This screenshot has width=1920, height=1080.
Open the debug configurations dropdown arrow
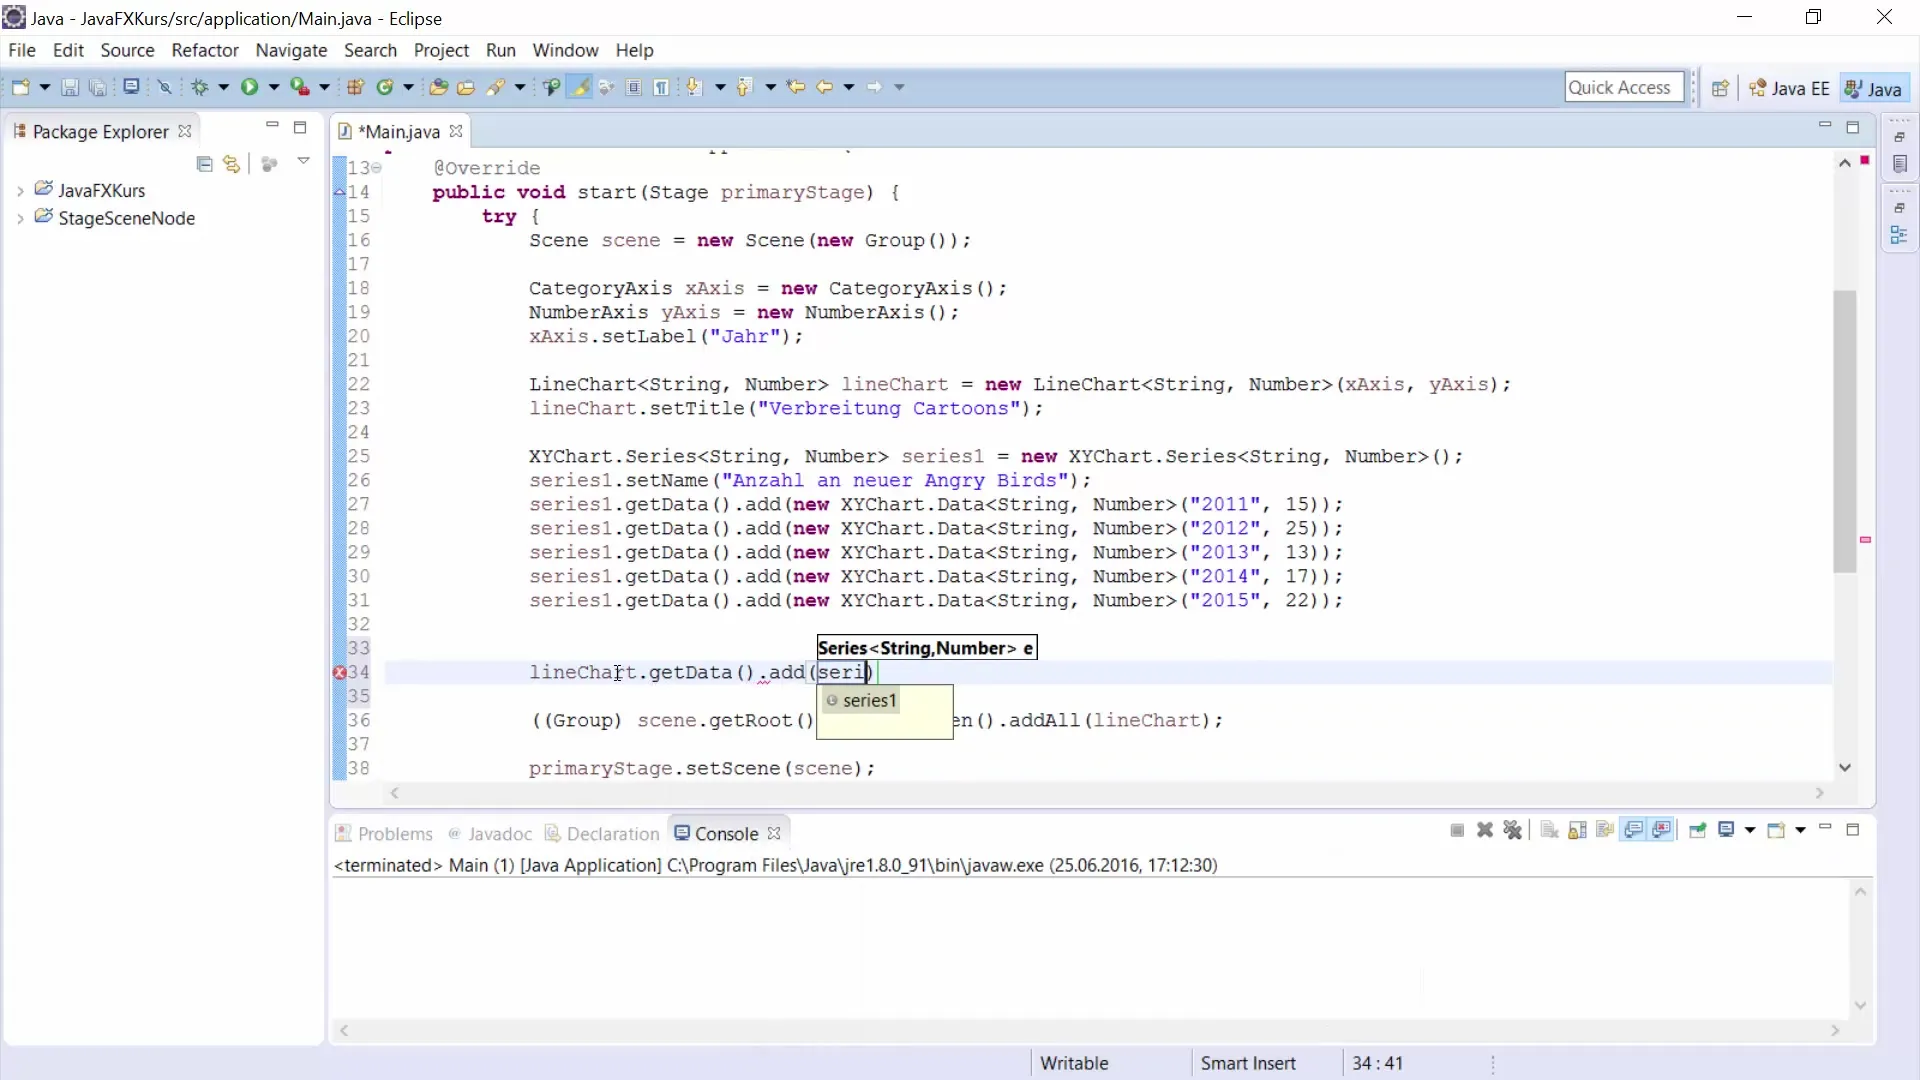point(224,88)
